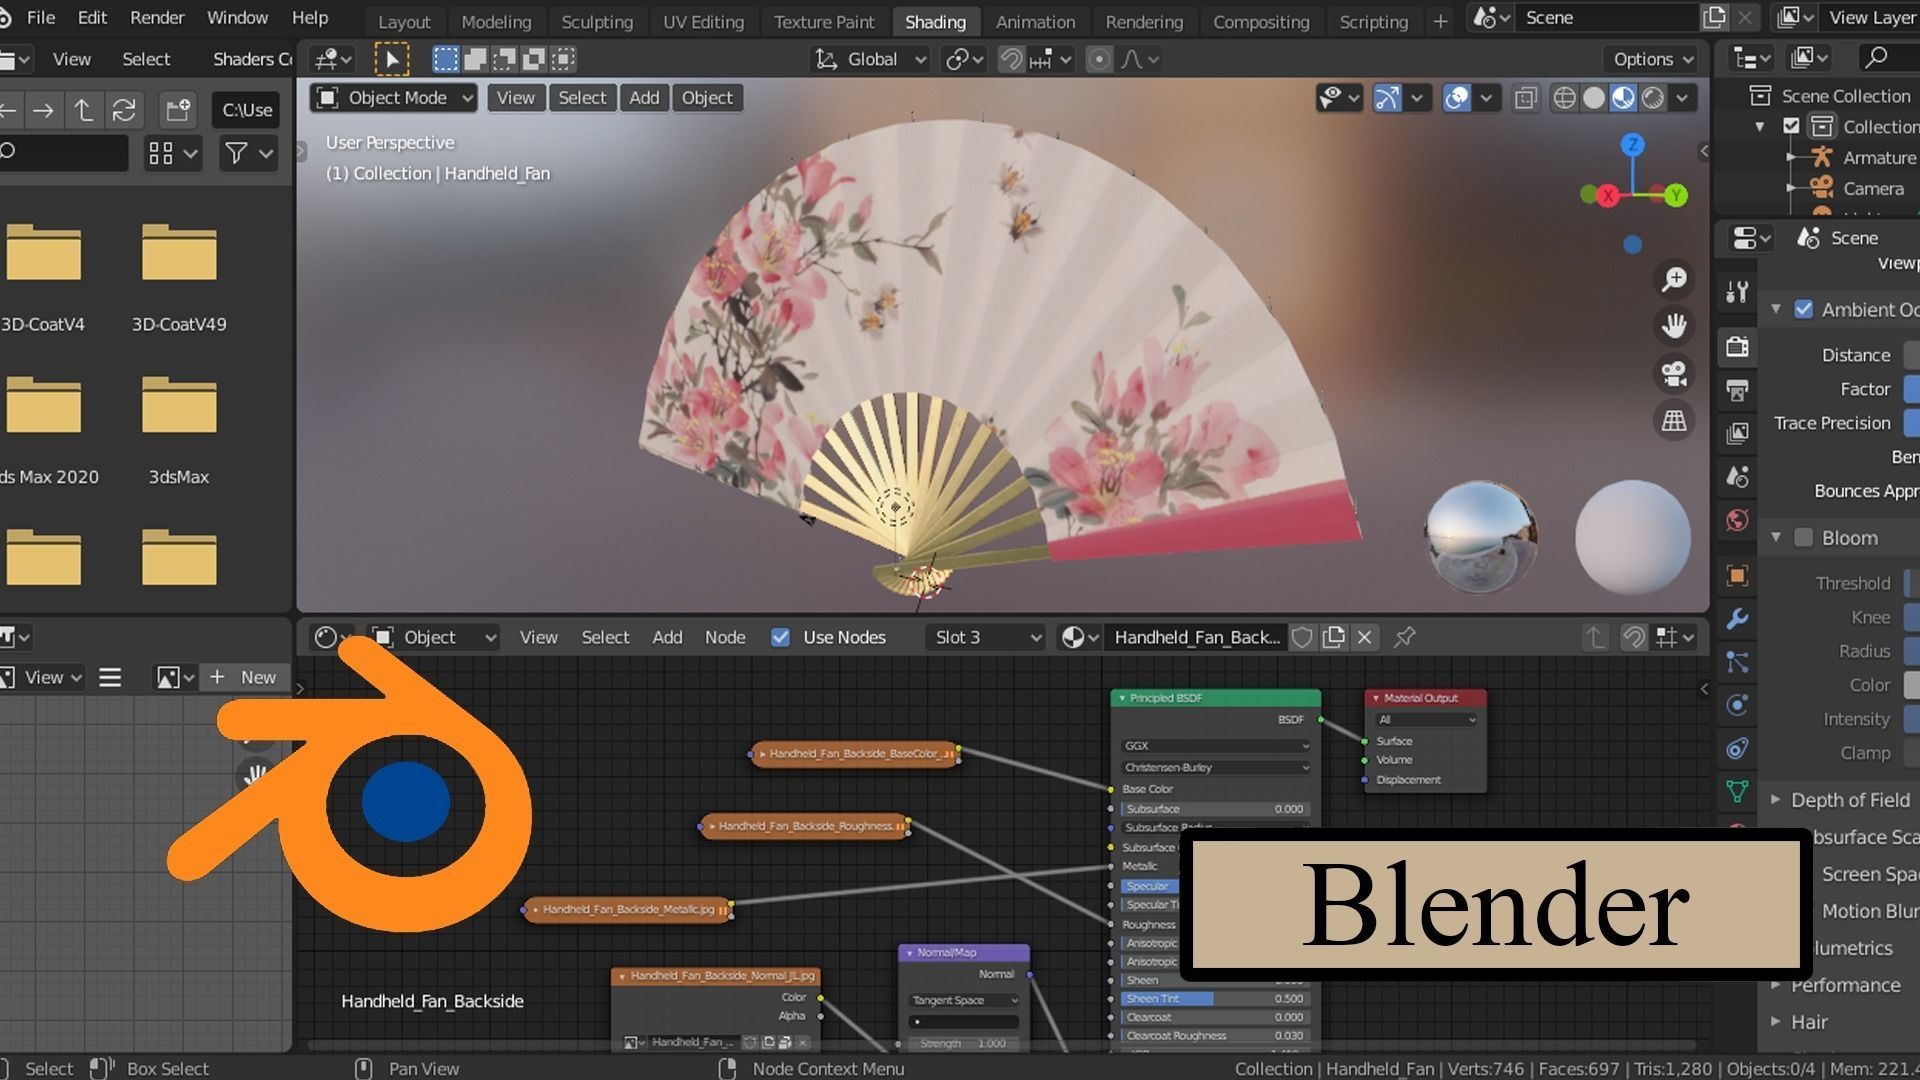Disable the Ambient Occlusion checkbox
Screen dimensions: 1920x1080
(1803, 309)
